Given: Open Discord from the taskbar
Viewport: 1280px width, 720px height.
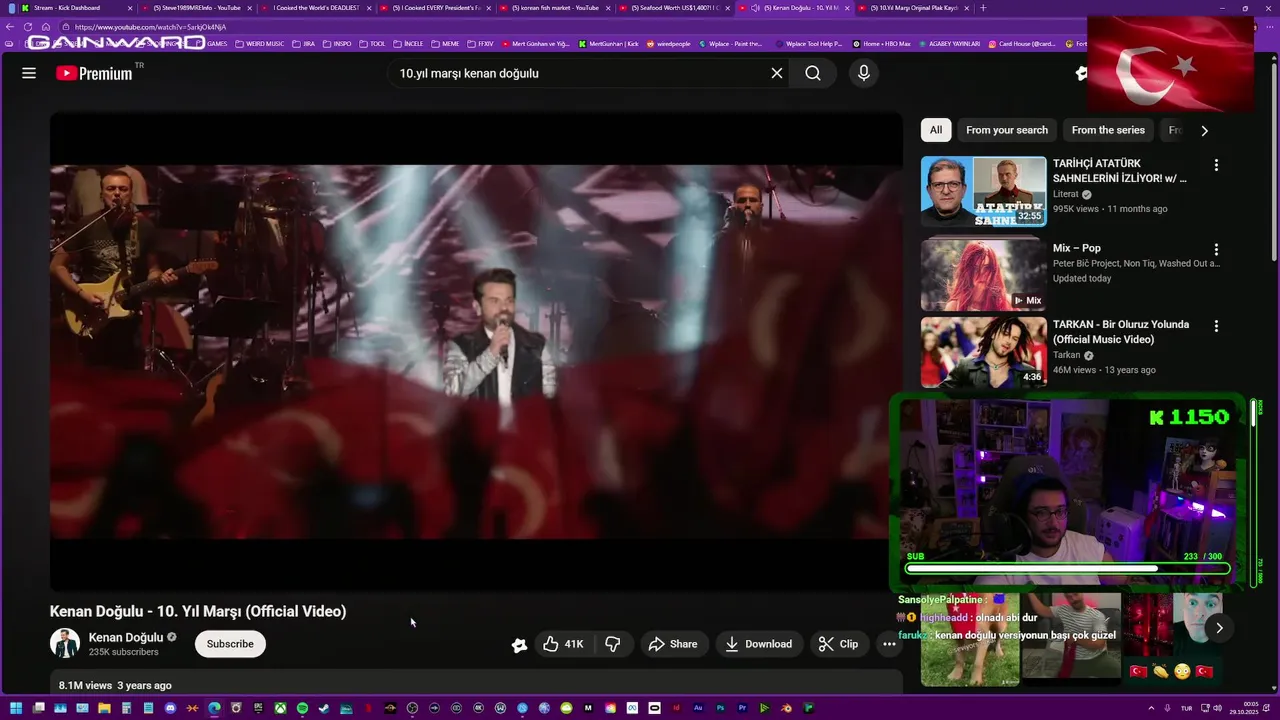Looking at the screenshot, I should (170, 708).
